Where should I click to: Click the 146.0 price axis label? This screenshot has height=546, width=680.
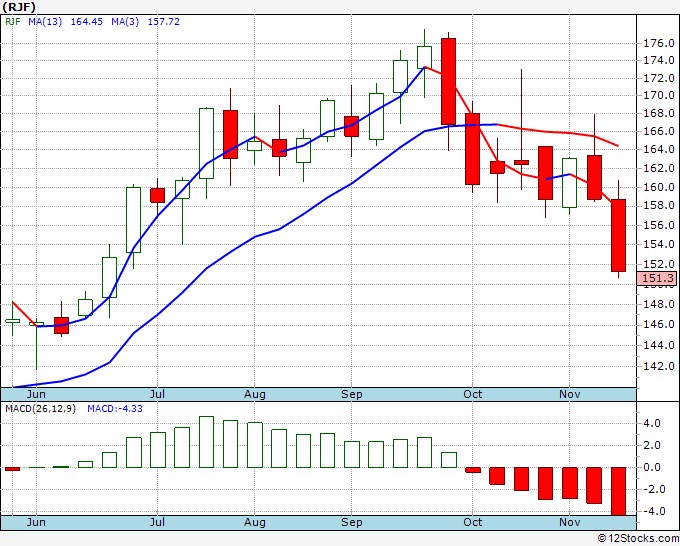tap(658, 324)
